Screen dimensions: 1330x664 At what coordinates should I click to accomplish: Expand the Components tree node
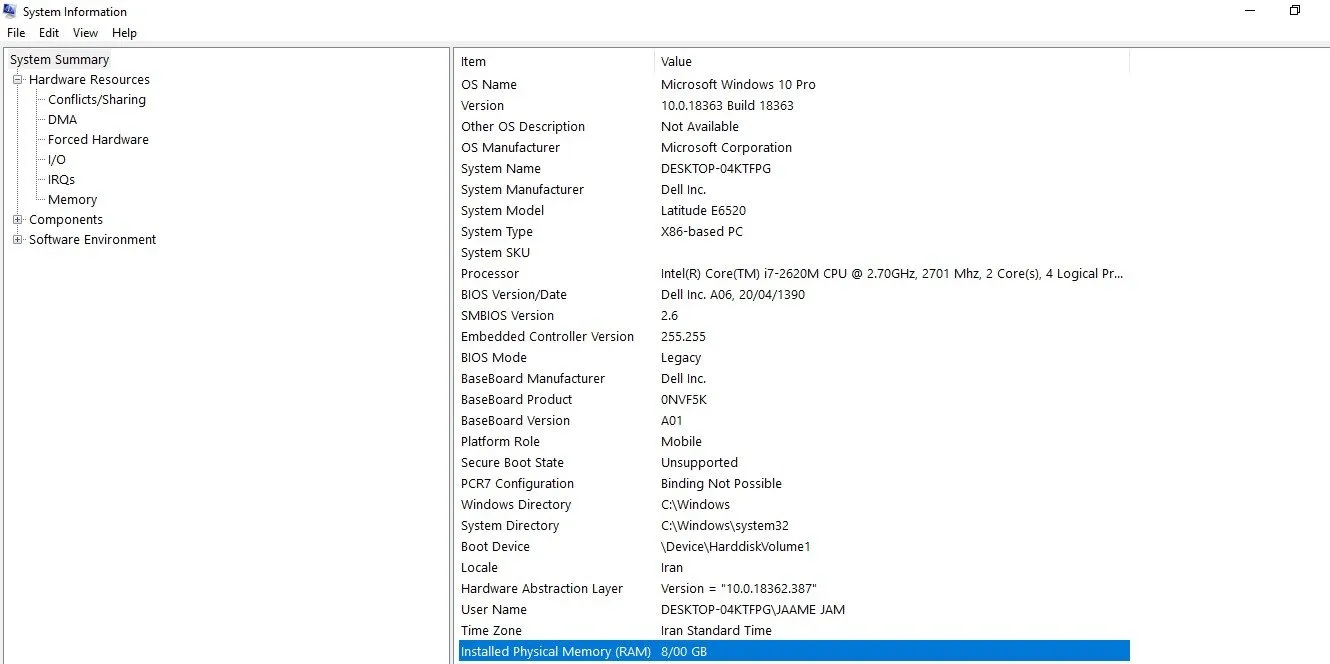pyautogui.click(x=17, y=220)
